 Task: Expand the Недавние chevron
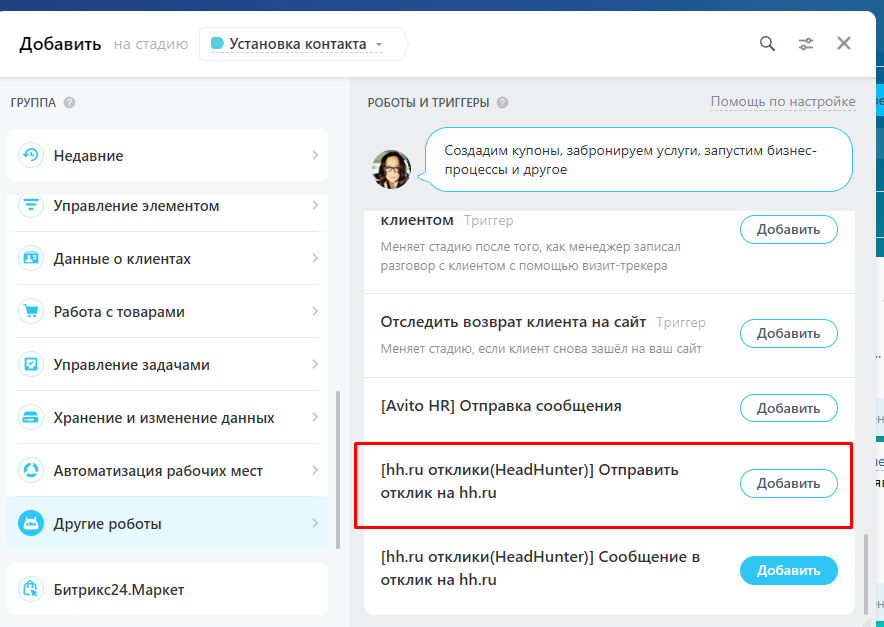315,155
